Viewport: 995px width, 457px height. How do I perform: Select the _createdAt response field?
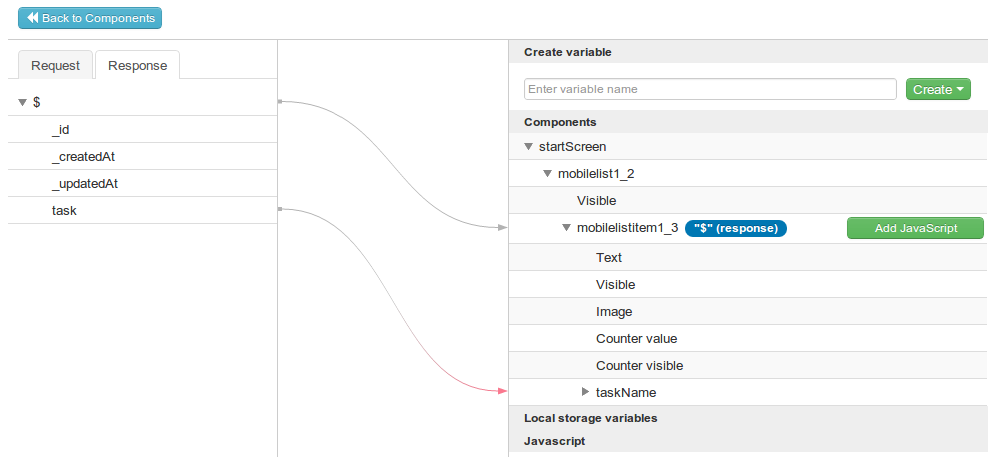(x=84, y=156)
